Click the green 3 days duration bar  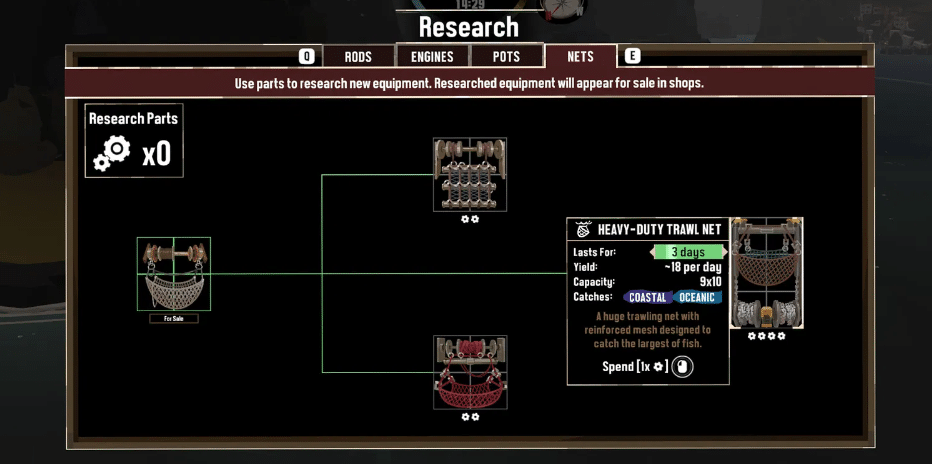tap(688, 252)
